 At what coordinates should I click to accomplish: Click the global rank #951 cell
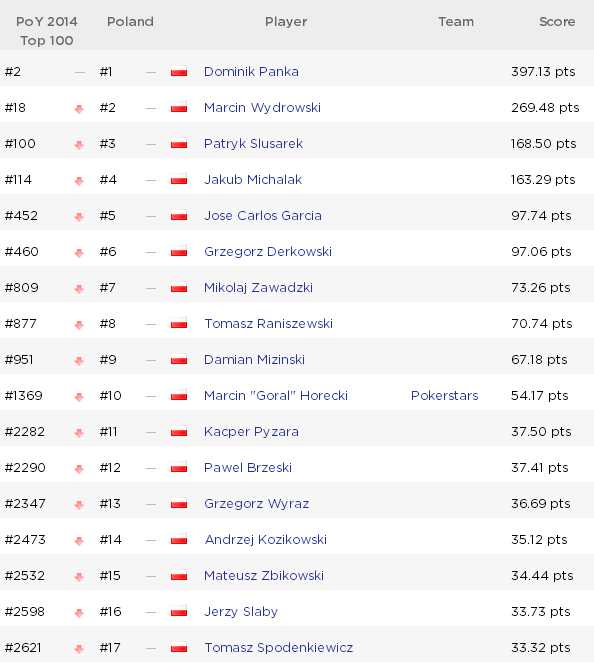[x=19, y=359]
